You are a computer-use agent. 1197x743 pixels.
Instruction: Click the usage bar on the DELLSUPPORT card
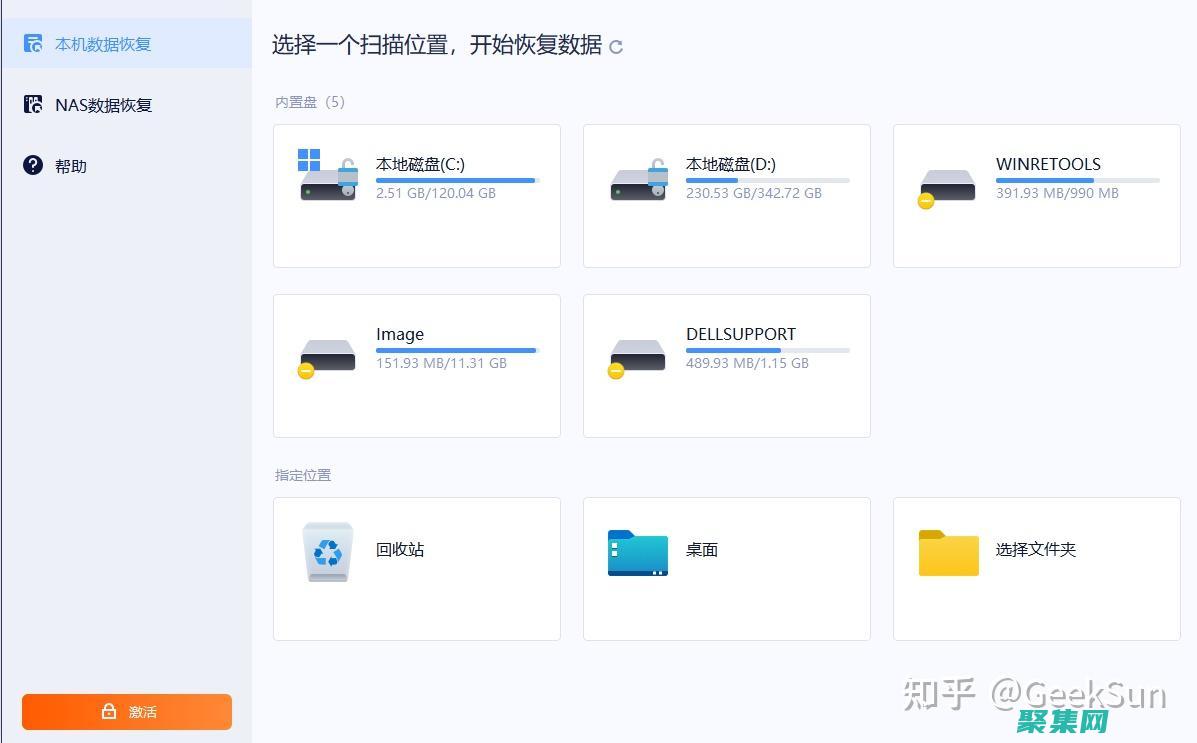[x=767, y=350]
